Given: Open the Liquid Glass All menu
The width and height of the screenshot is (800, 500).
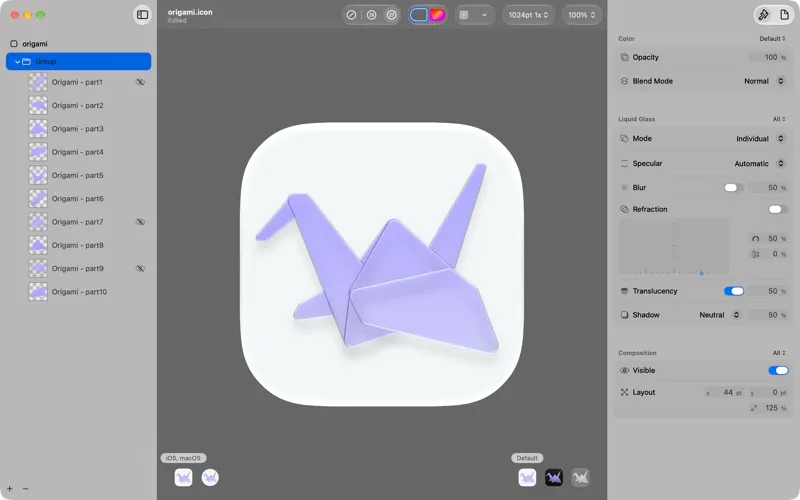Looking at the screenshot, I should 779,119.
